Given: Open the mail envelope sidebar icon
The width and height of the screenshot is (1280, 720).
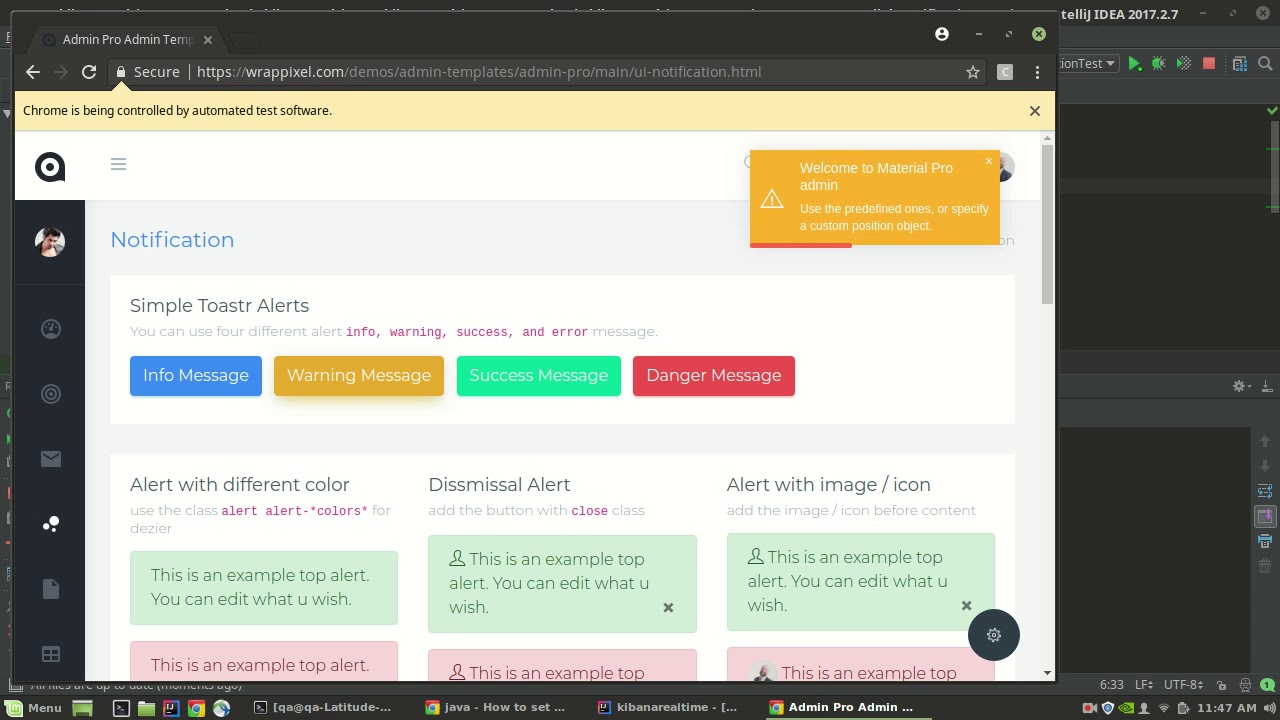Looking at the screenshot, I should click(x=51, y=459).
